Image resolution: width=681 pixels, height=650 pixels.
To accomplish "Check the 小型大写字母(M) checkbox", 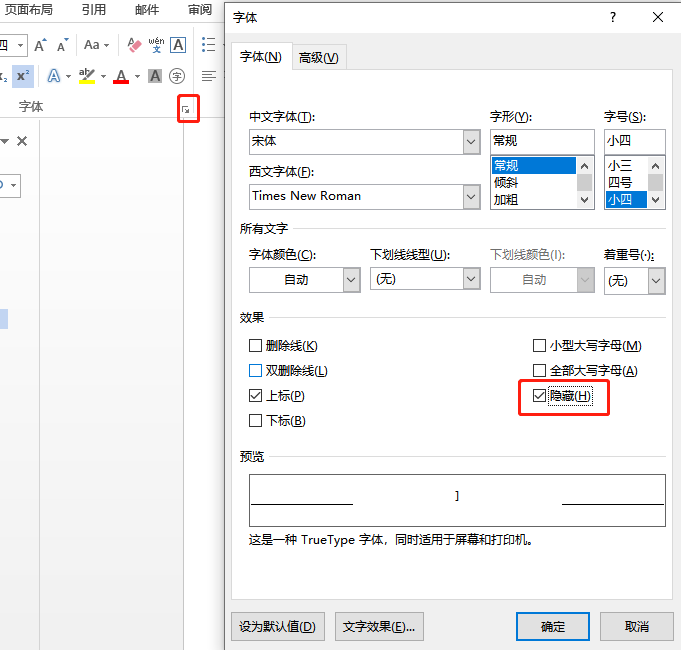I will pyautogui.click(x=539, y=346).
